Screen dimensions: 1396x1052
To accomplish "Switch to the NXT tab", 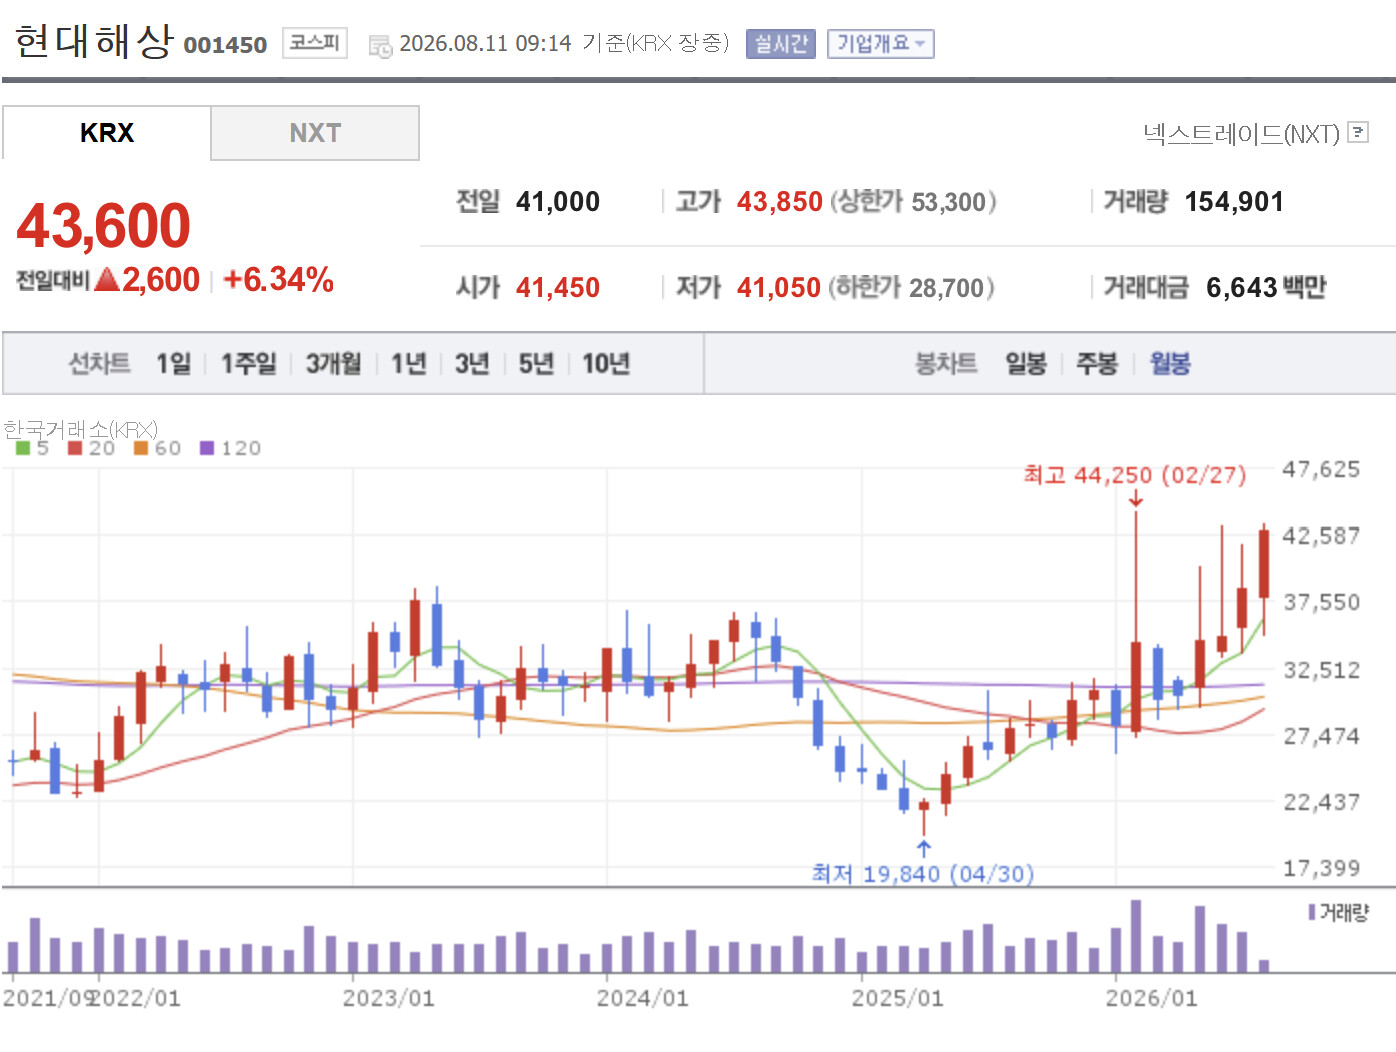I will coord(315,133).
